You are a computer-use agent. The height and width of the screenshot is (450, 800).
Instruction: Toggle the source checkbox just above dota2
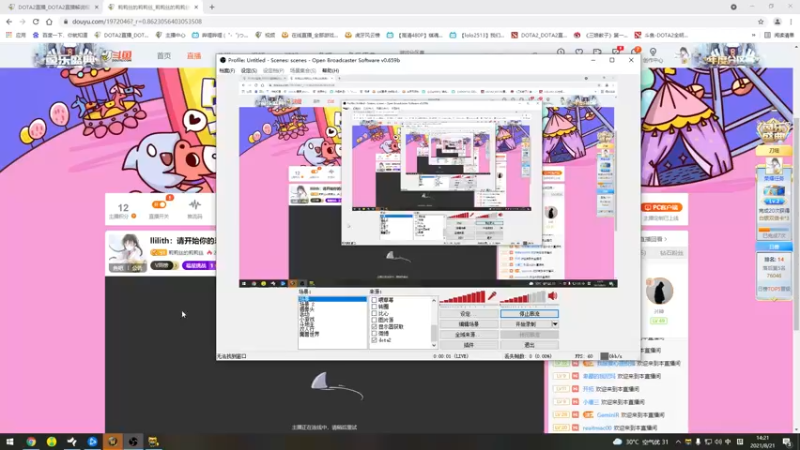tap(374, 333)
